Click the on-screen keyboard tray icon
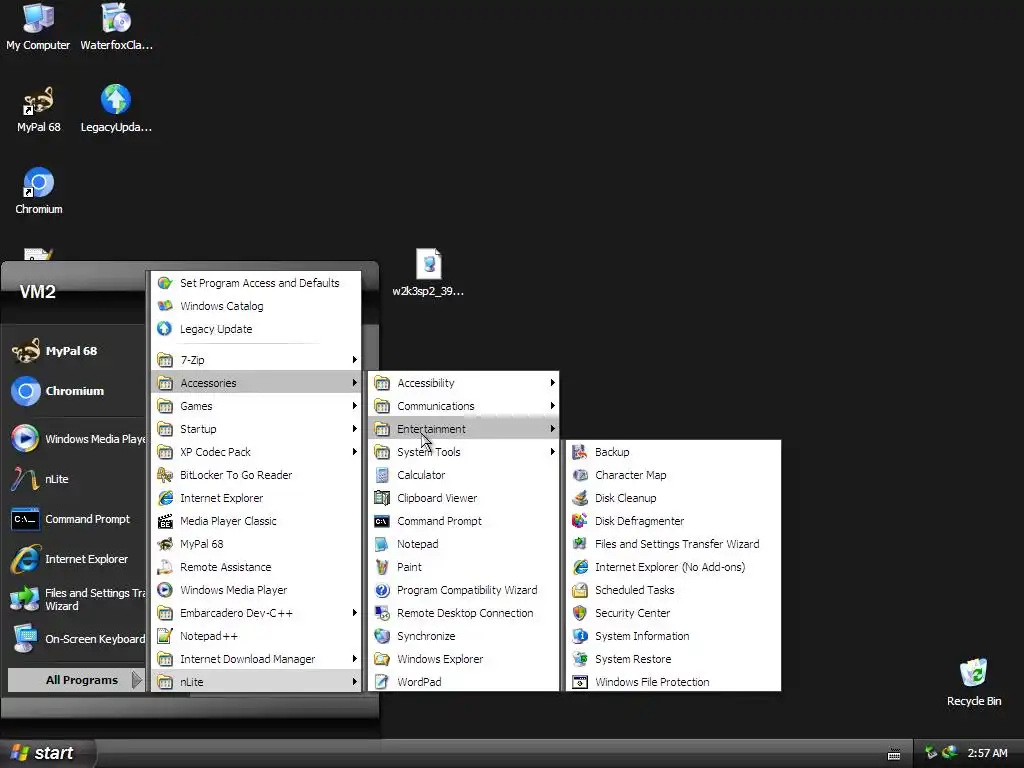This screenshot has width=1024, height=768. (894, 754)
